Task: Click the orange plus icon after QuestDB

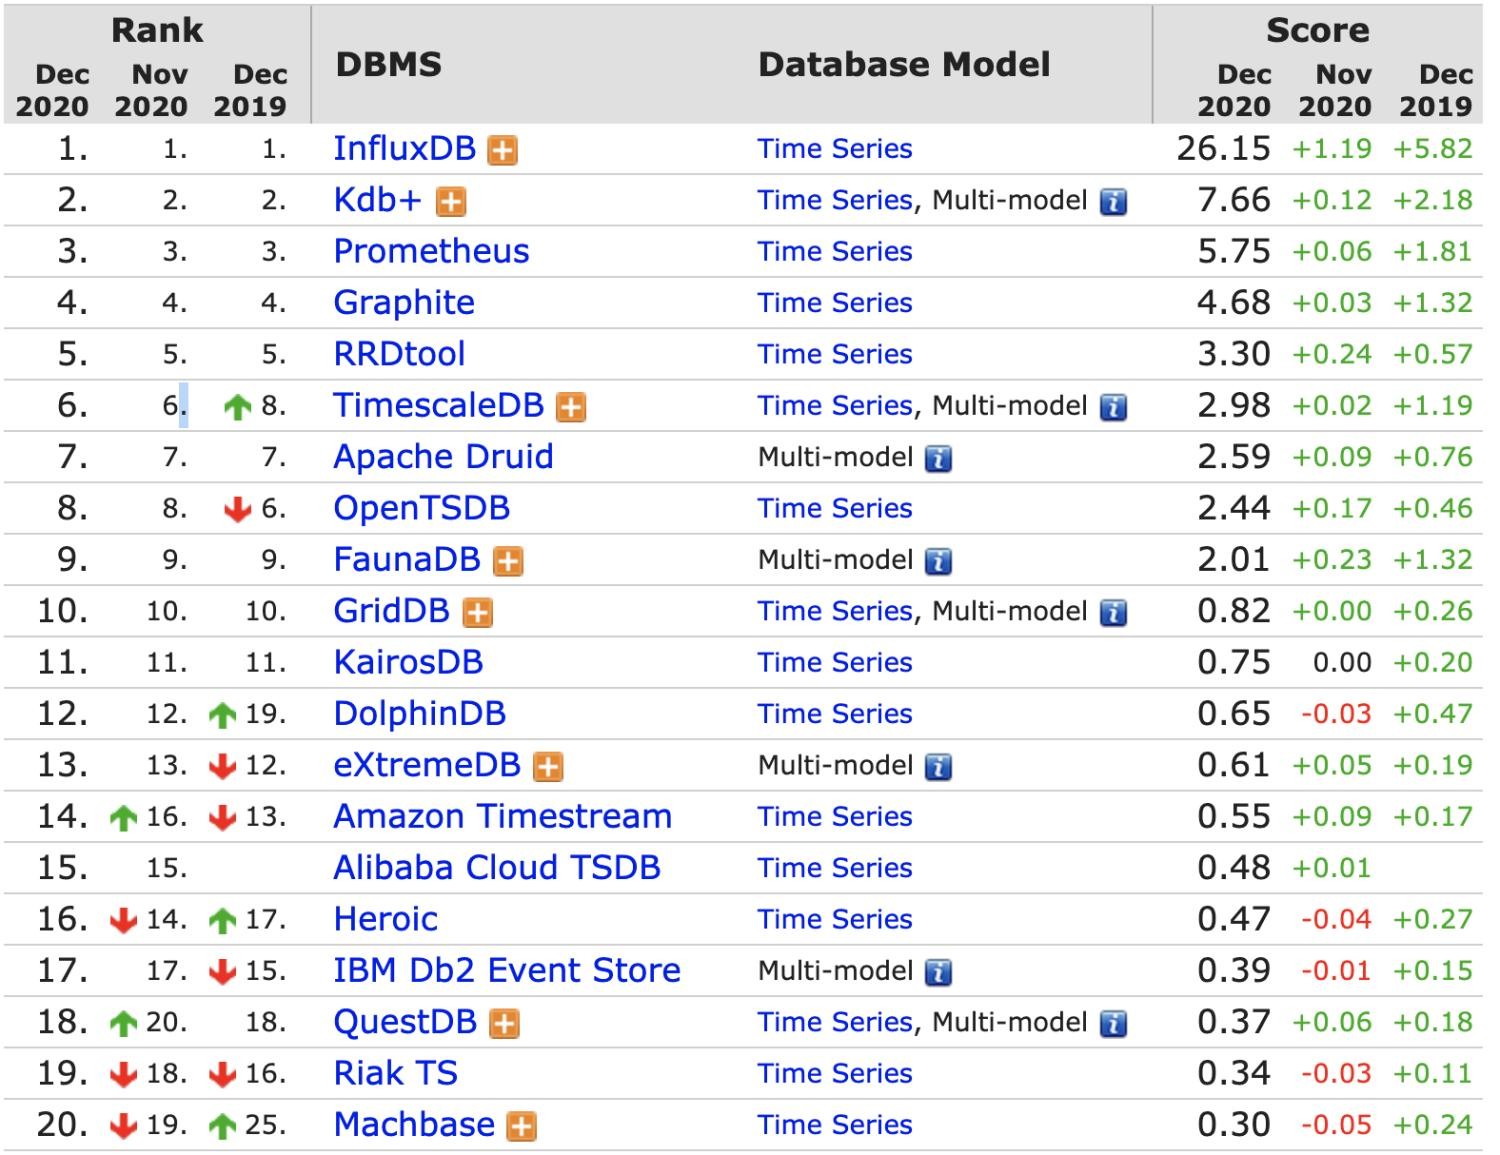Action: [x=504, y=1024]
